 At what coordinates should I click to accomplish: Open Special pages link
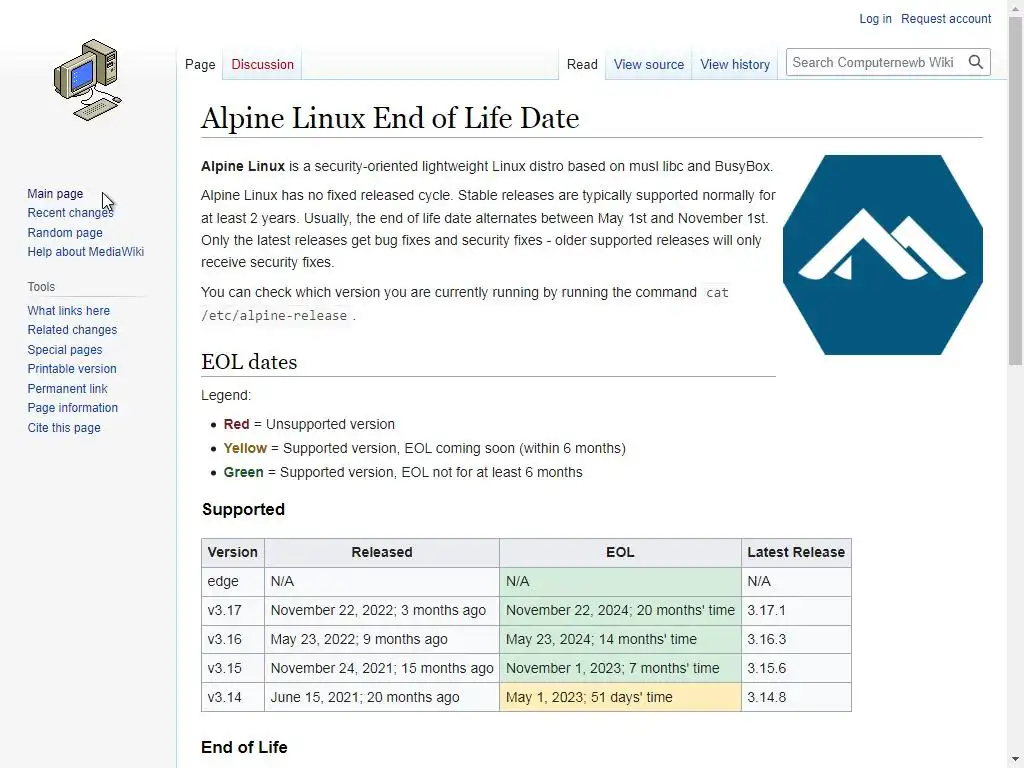[x=65, y=349]
